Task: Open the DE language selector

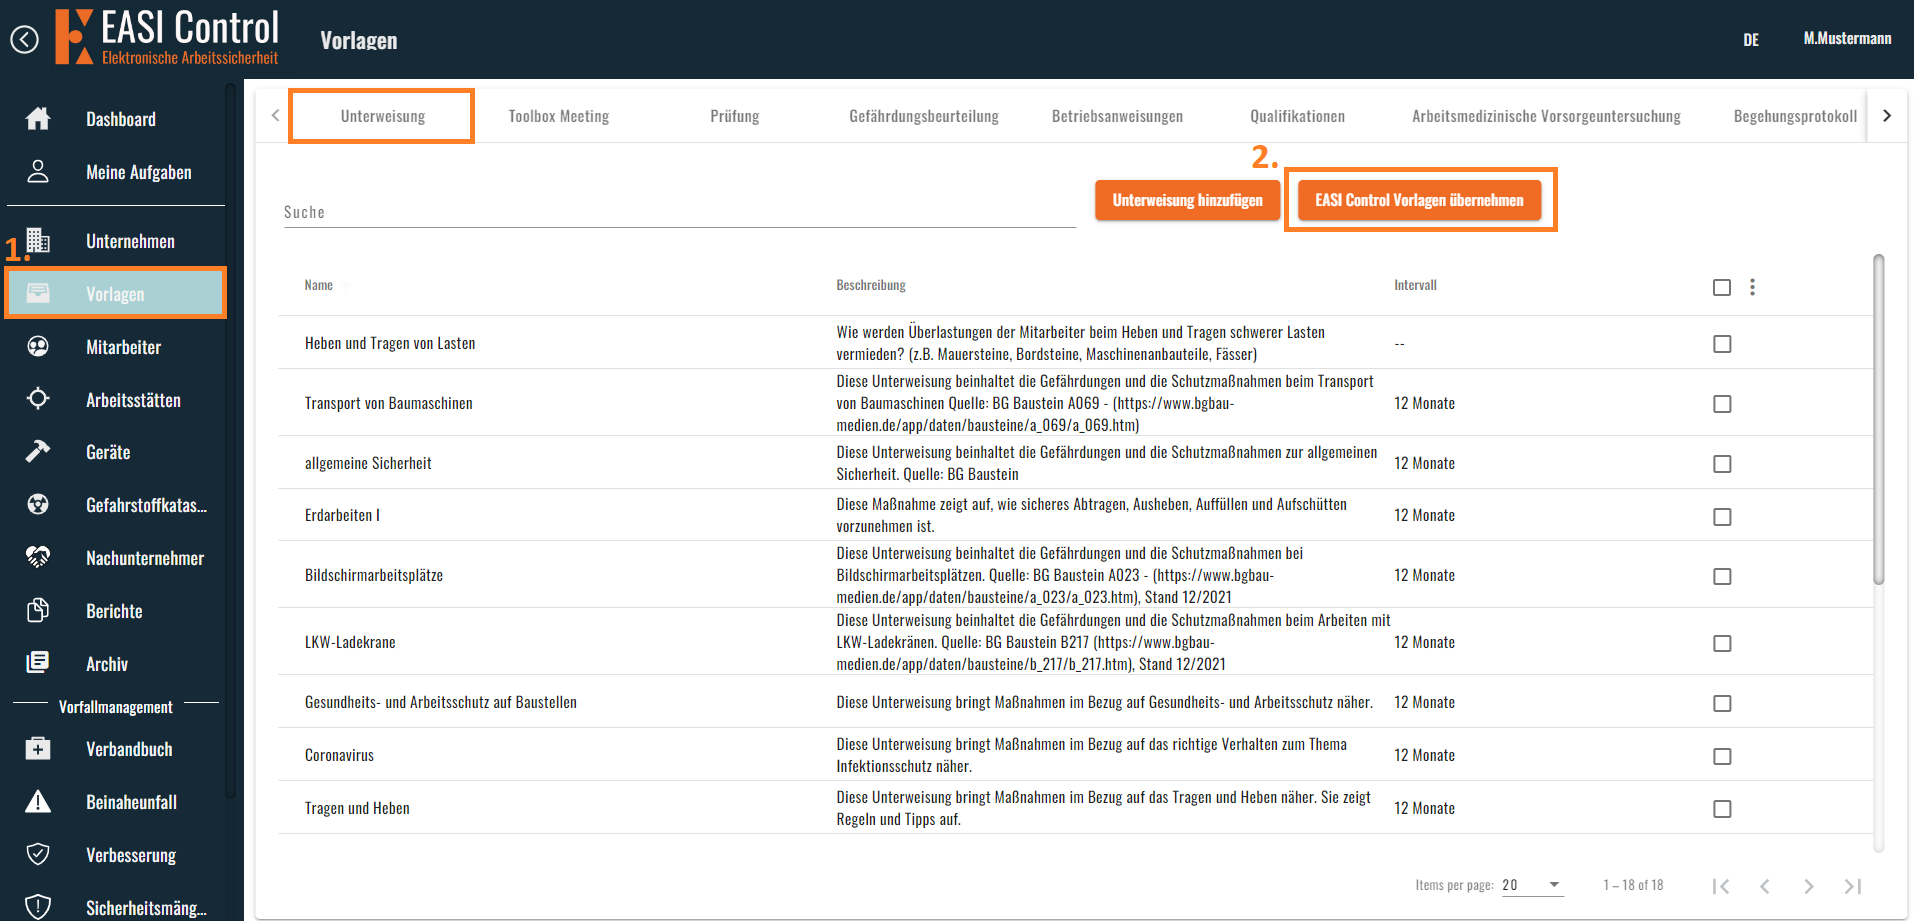Action: coord(1751,40)
